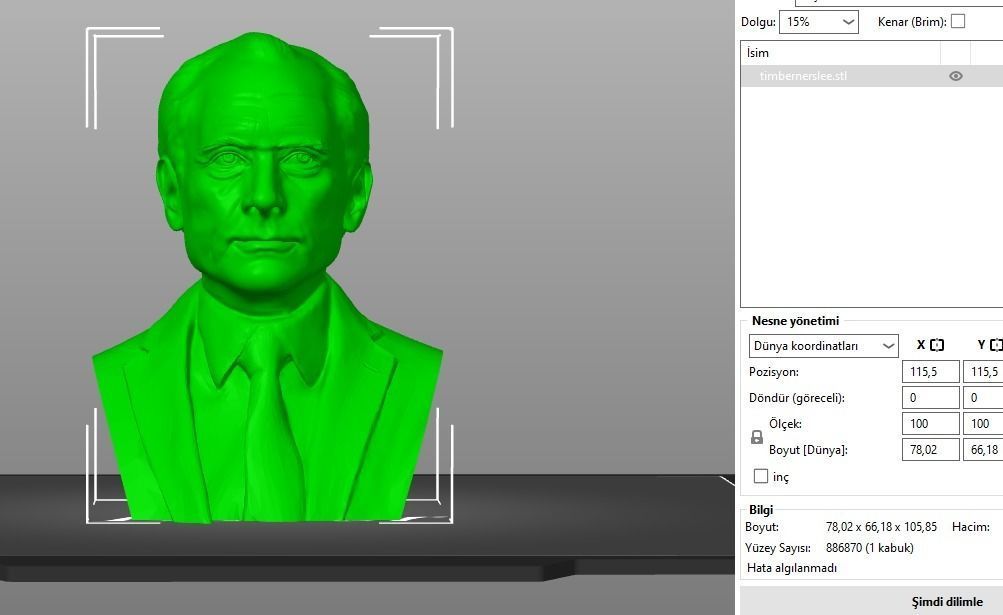Click the Yüzey Sayısı value 886870 (1 kabuk)

(870, 548)
